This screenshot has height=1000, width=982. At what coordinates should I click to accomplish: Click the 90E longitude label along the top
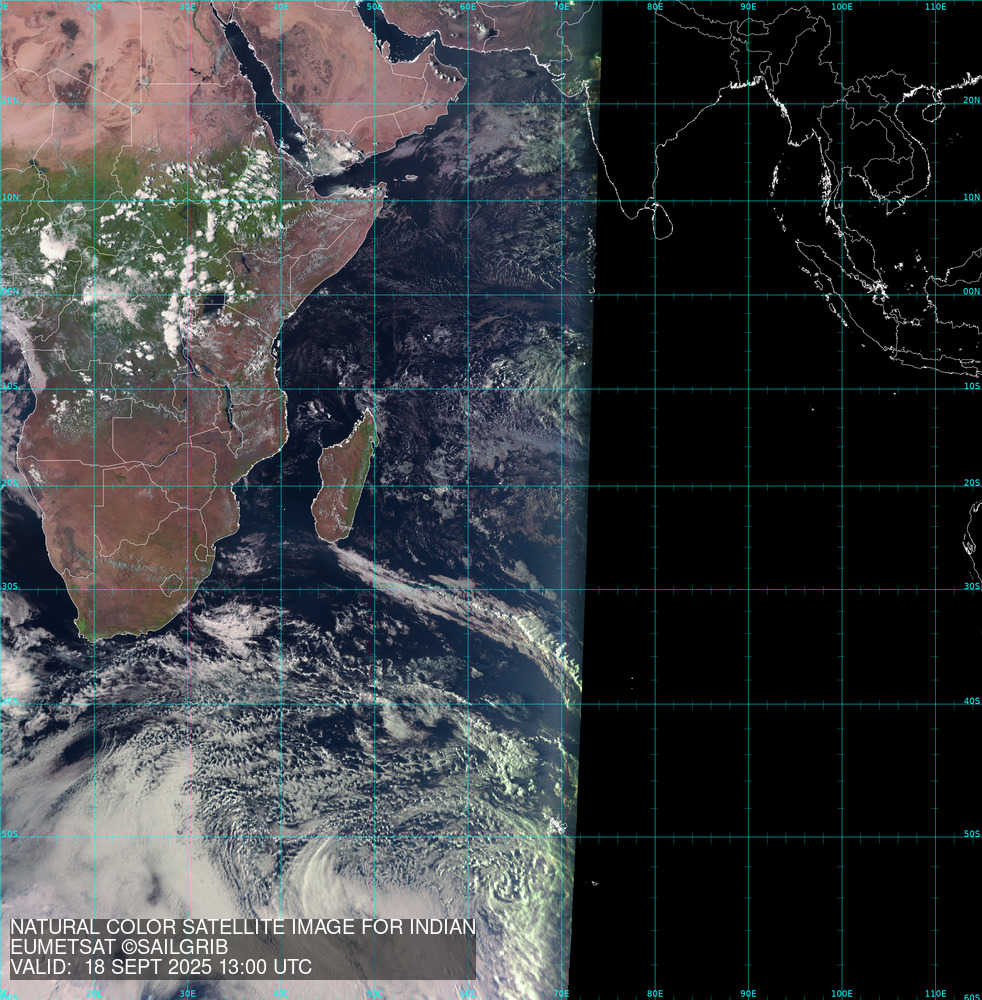tap(748, 7)
